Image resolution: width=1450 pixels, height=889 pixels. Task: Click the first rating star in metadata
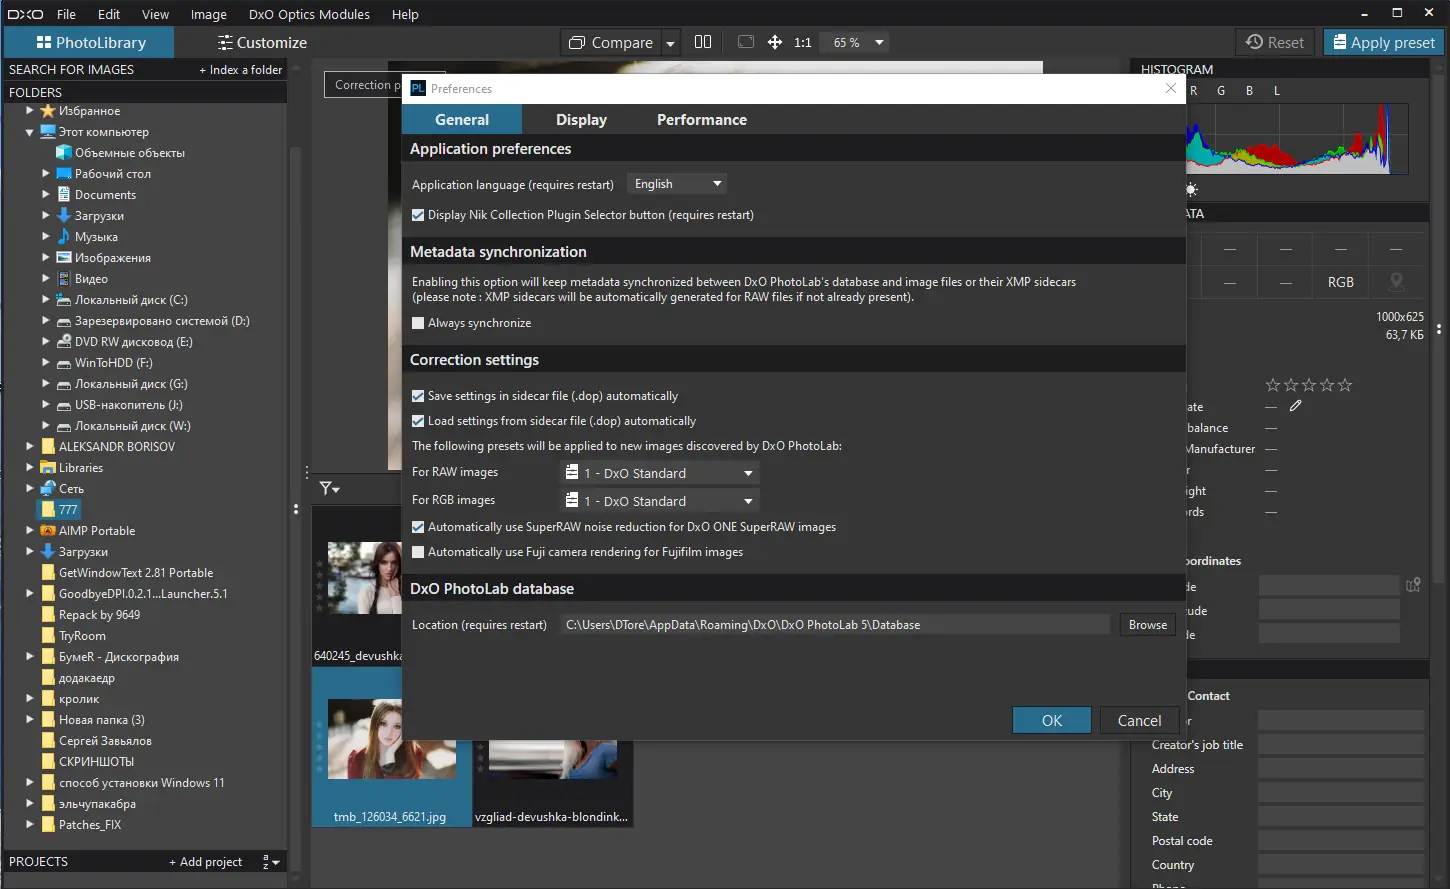pos(1272,385)
